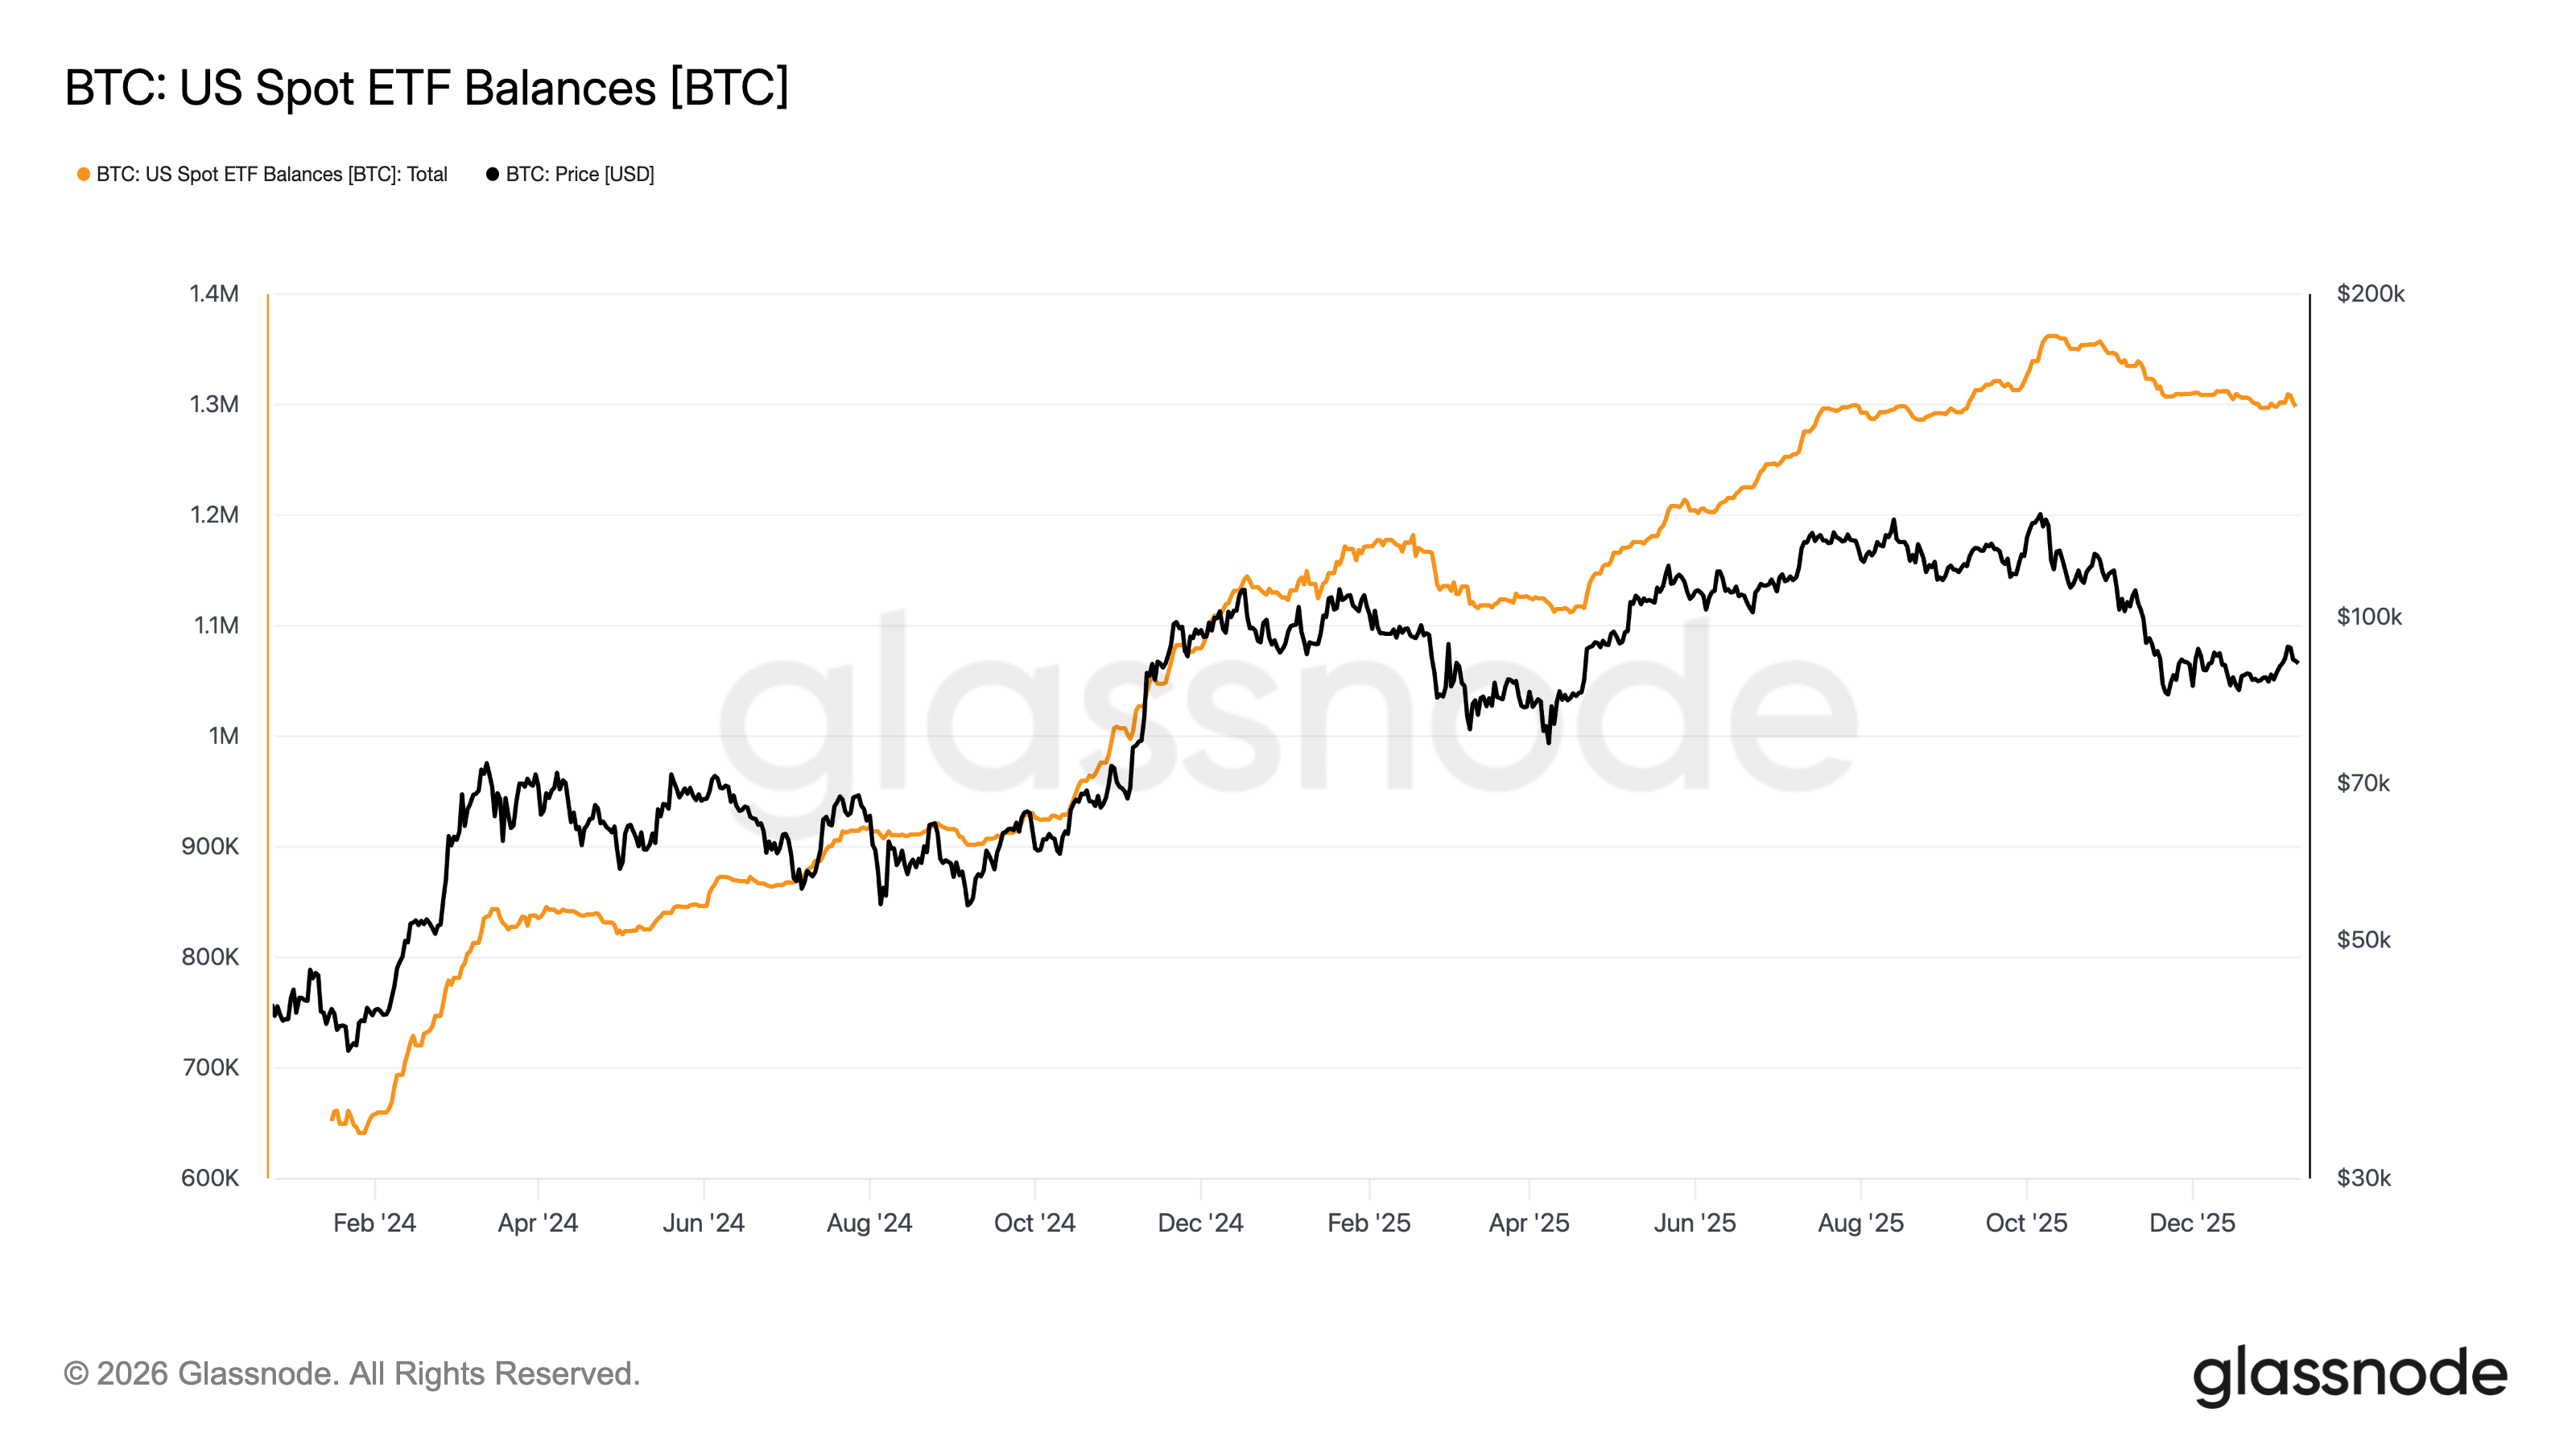Toggle the 'BTC: Price [USD]' legend series
The image size is (2576, 1449).
click(579, 174)
